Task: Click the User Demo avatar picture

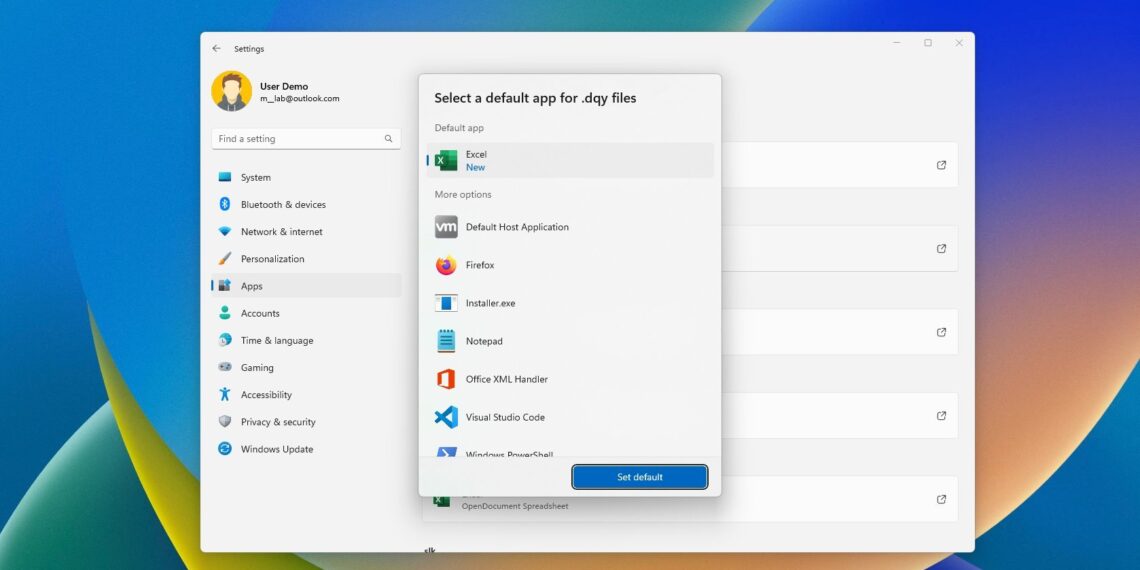Action: click(232, 91)
